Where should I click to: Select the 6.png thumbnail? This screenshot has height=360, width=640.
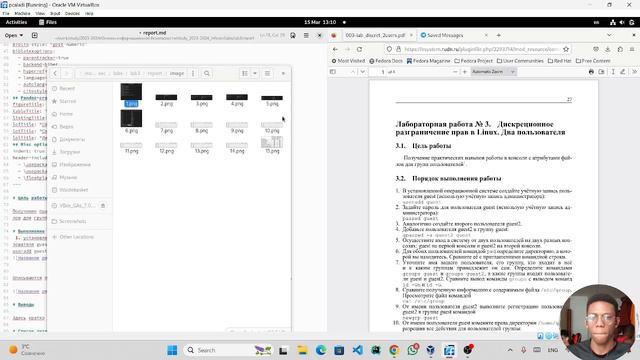pyautogui.click(x=131, y=119)
